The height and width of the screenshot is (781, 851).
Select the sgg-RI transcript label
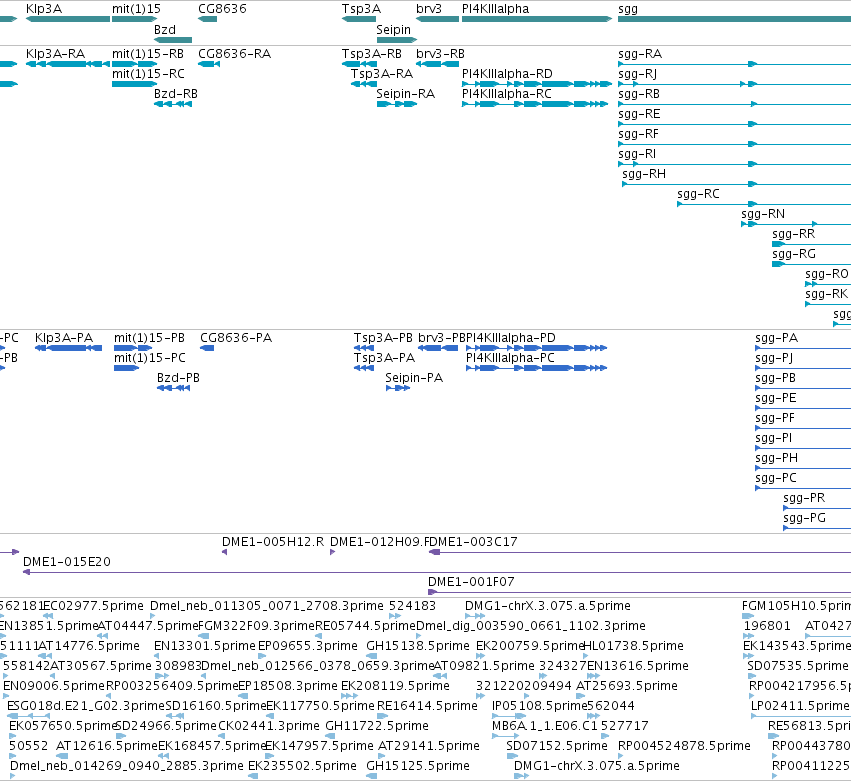click(x=637, y=154)
